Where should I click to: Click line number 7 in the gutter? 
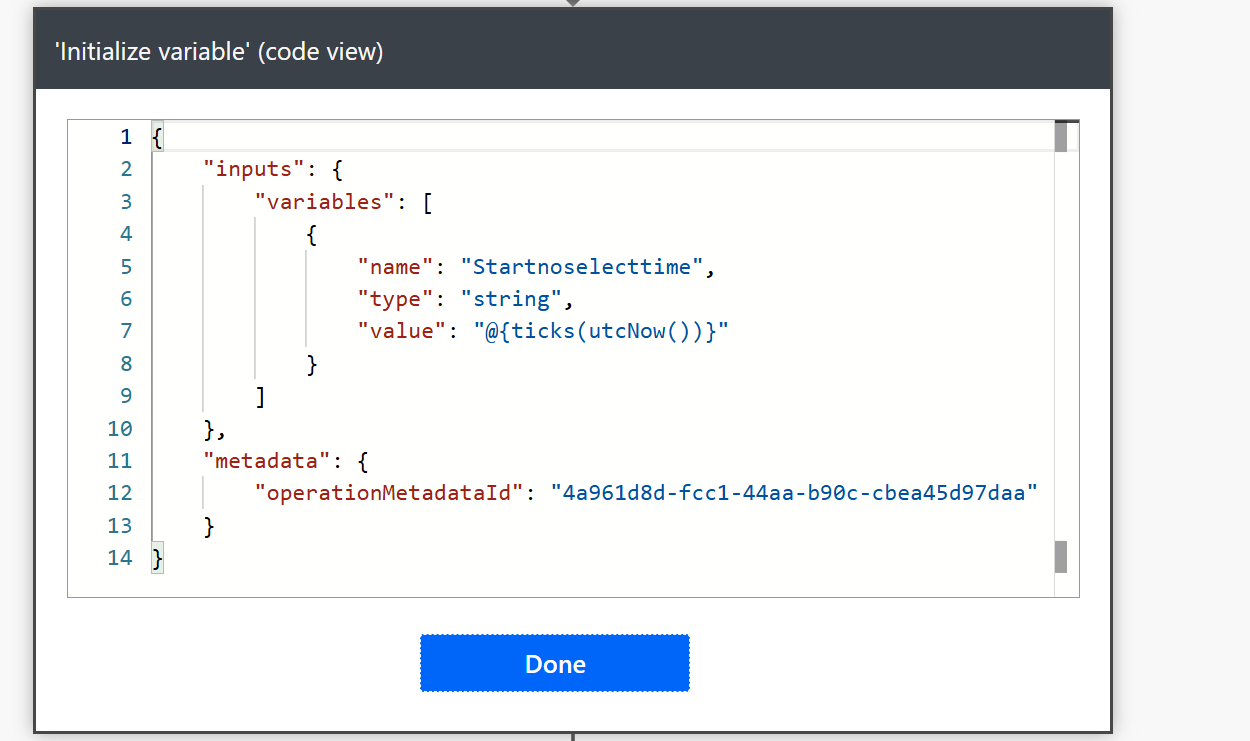(125, 331)
